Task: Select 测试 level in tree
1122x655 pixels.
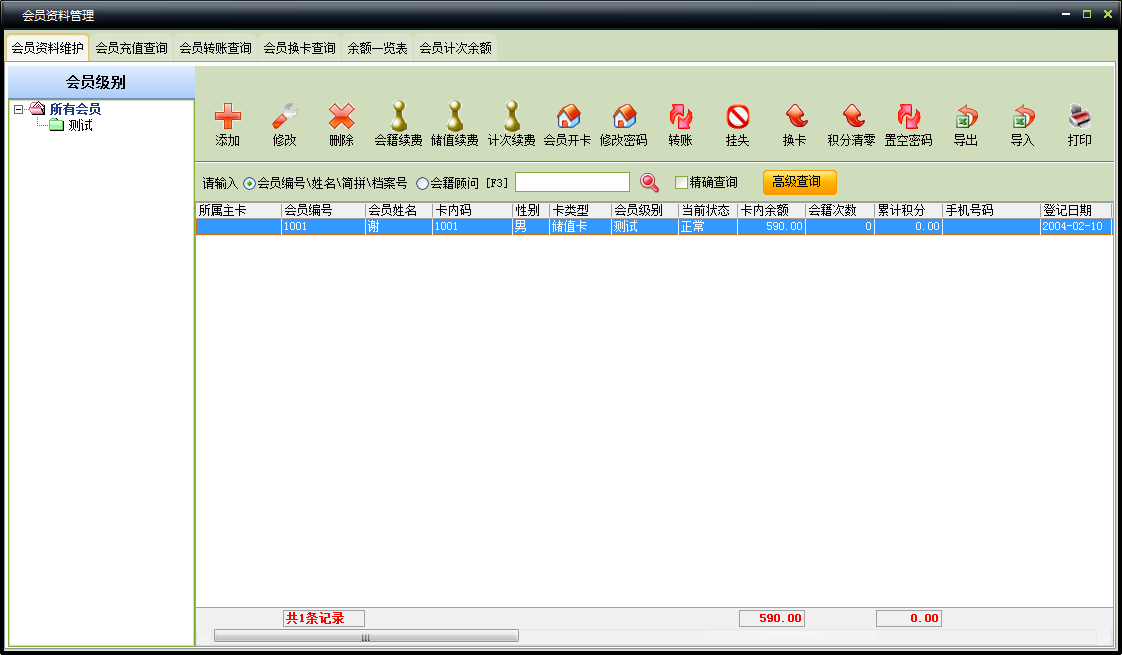Action: coord(80,125)
